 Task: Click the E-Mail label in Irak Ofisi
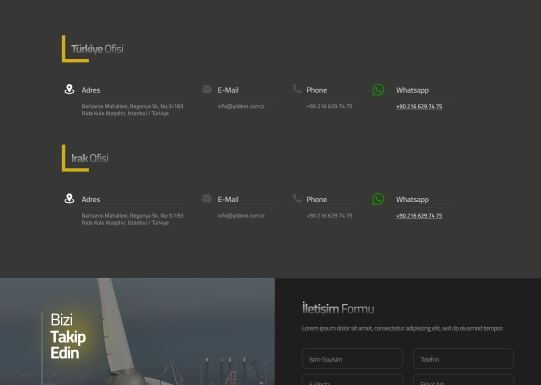(x=228, y=200)
